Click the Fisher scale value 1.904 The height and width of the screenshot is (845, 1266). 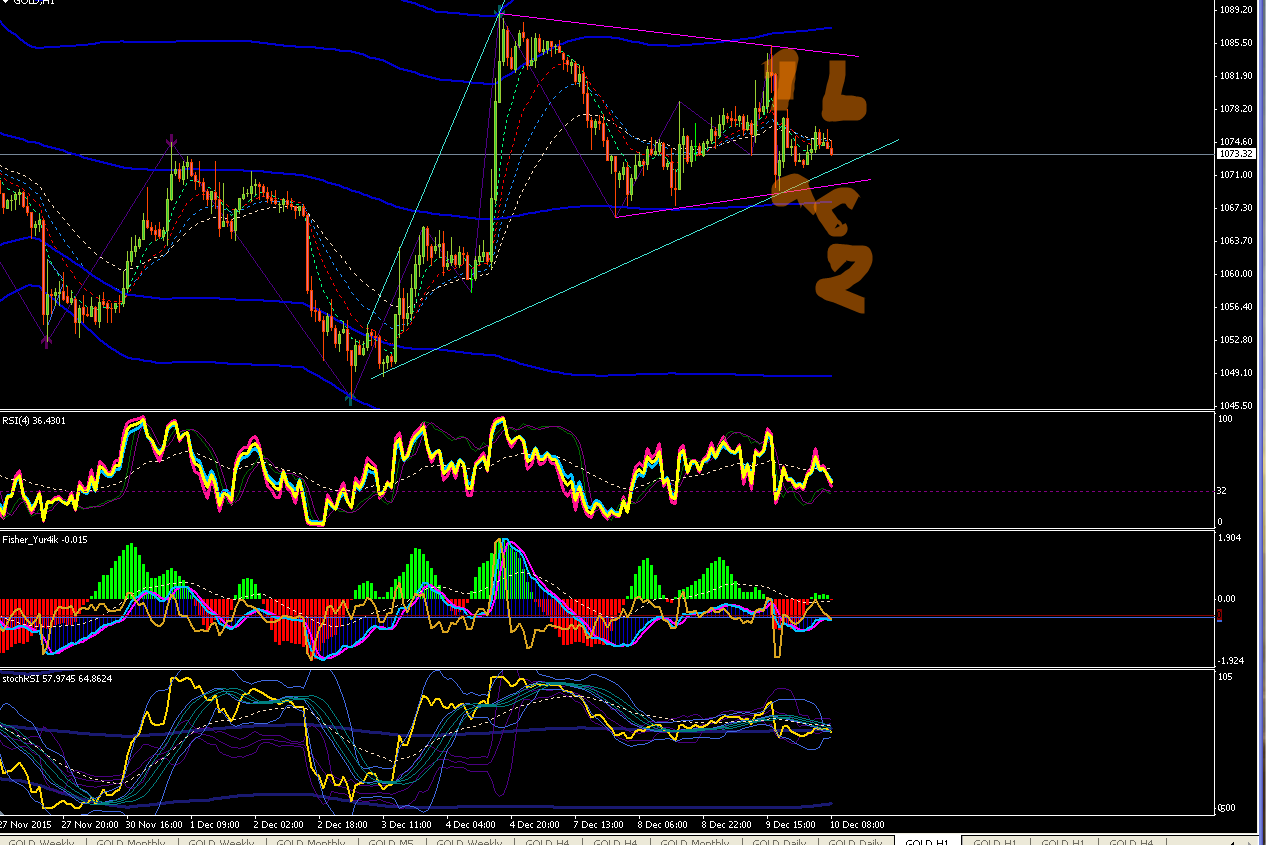pyautogui.click(x=1230, y=538)
